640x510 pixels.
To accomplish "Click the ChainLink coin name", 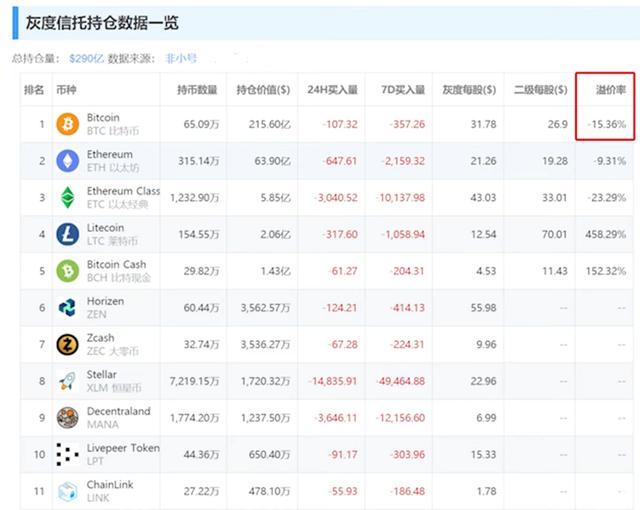I will click(110, 485).
